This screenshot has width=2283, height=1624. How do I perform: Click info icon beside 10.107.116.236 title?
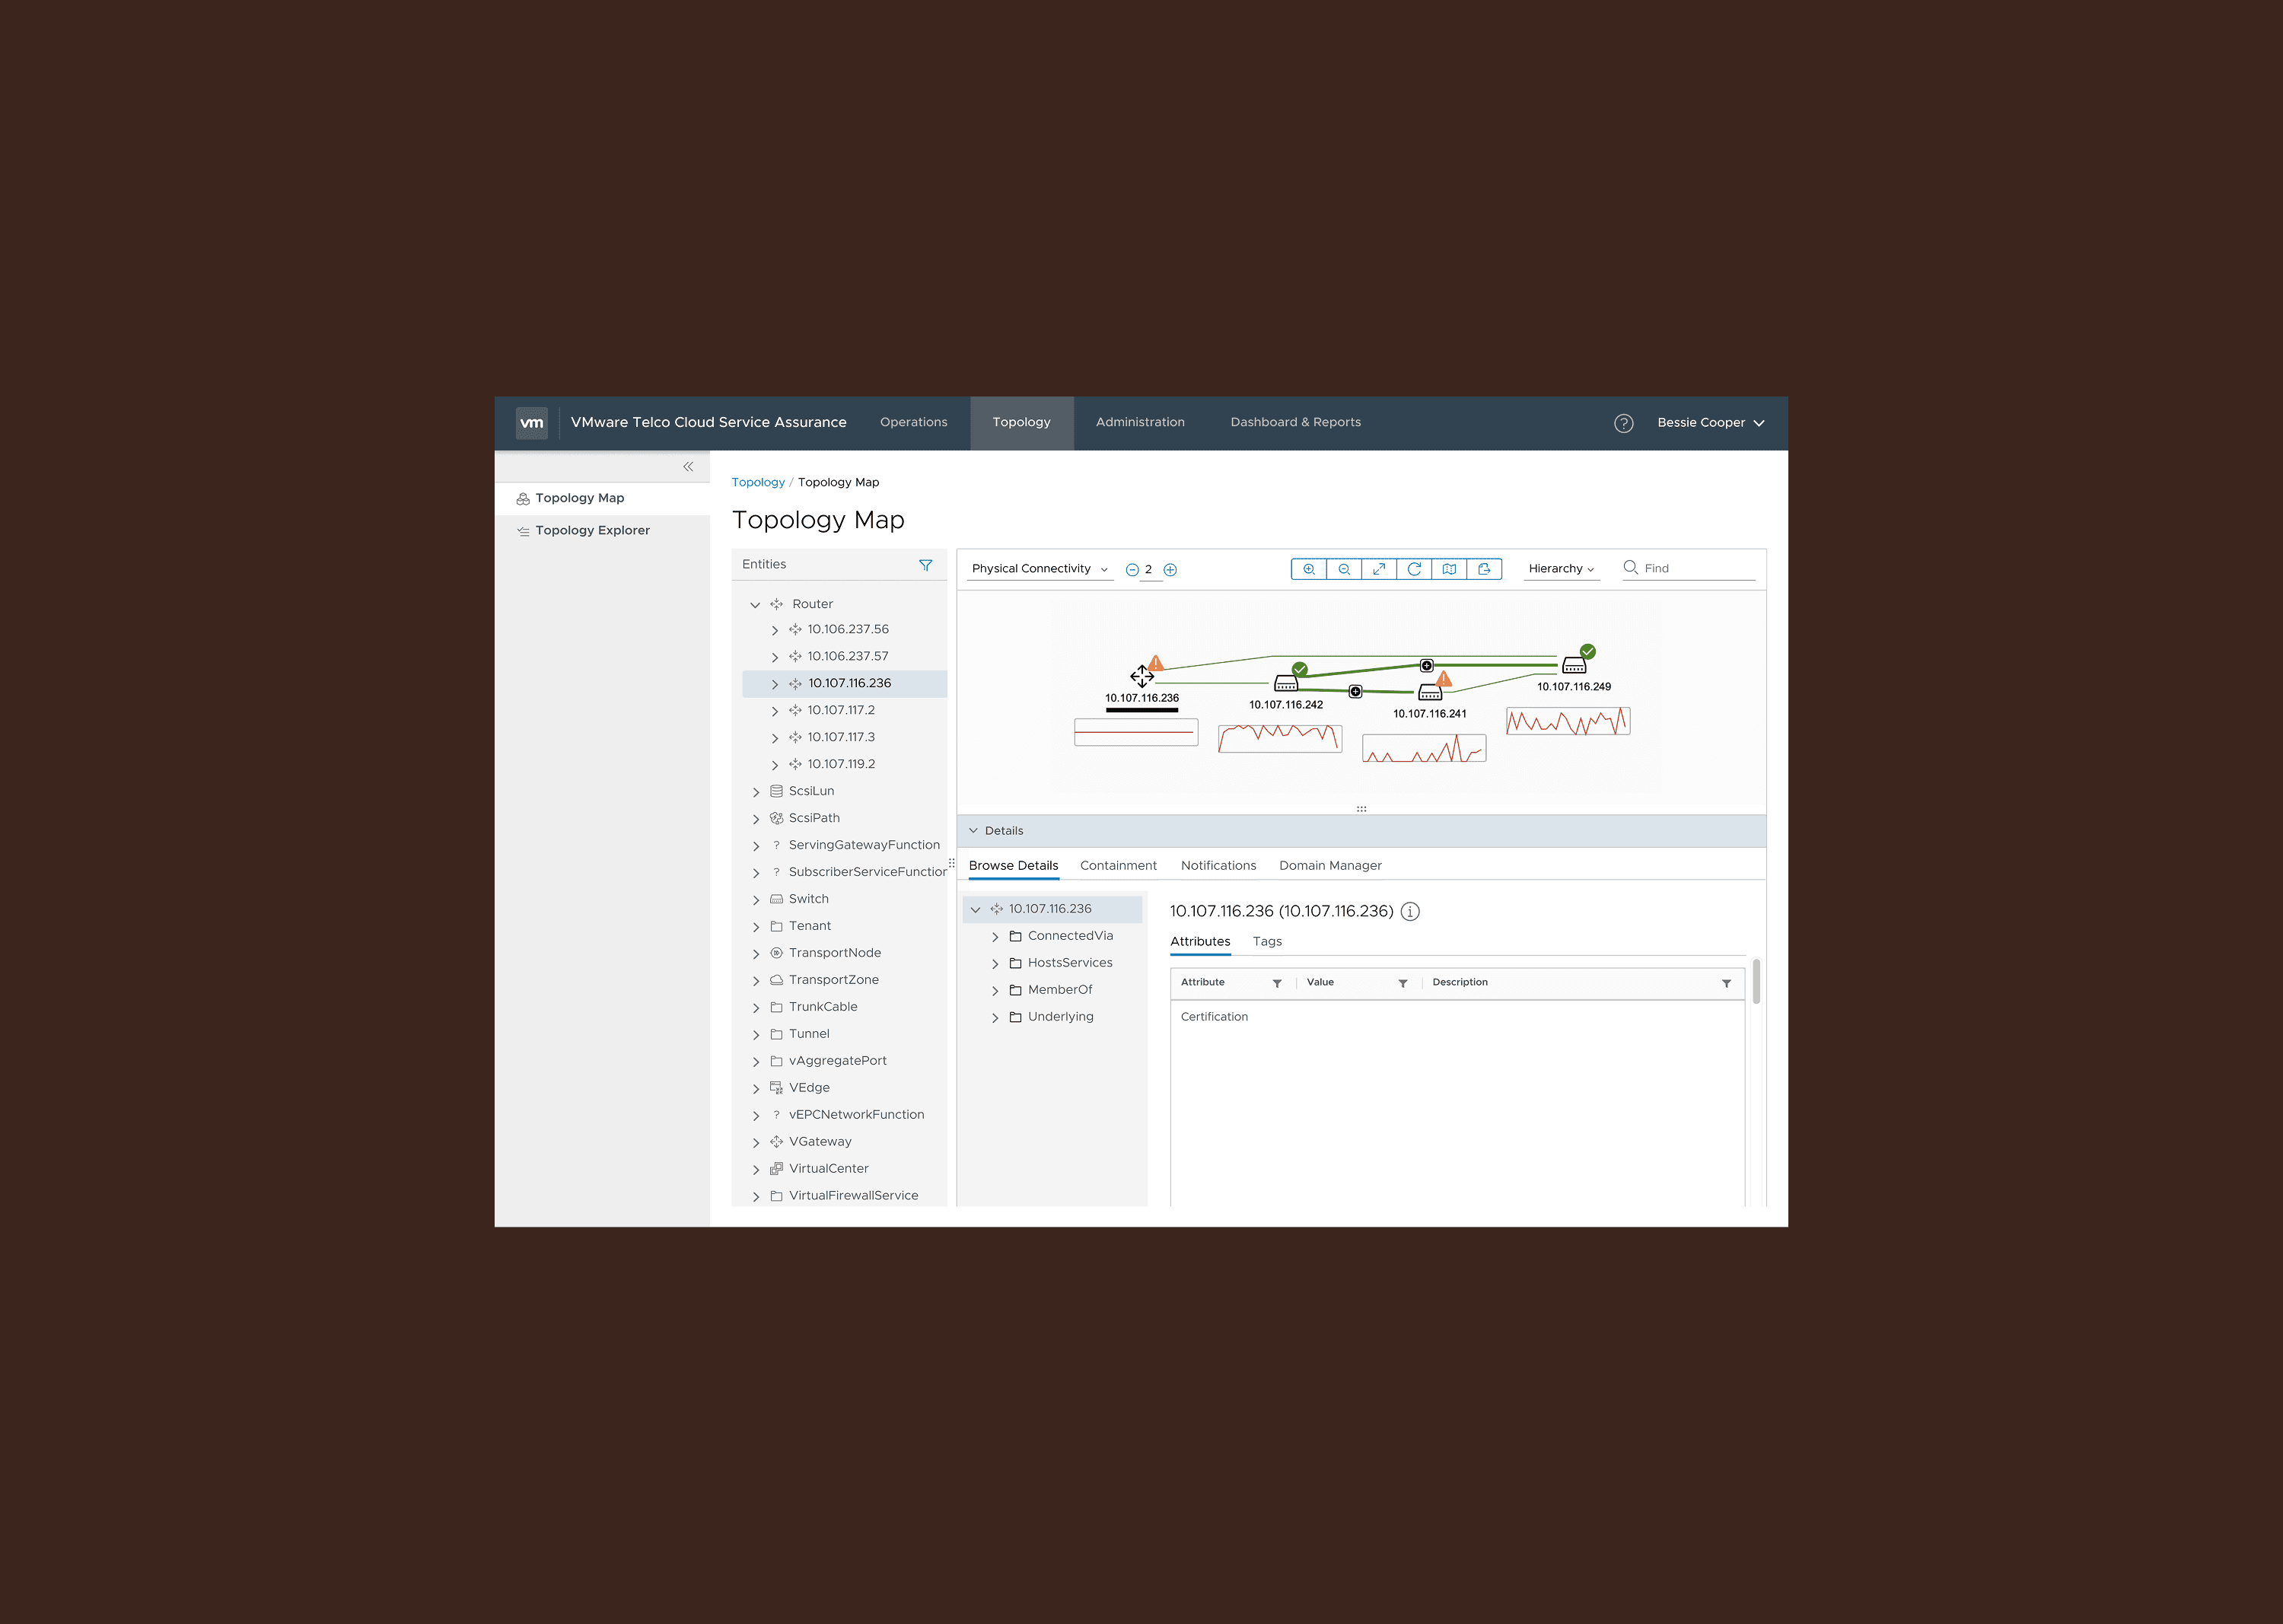(x=1409, y=911)
